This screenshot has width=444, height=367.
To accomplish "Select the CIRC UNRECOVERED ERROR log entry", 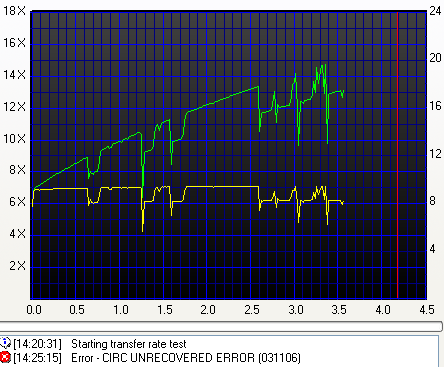I will [150, 358].
